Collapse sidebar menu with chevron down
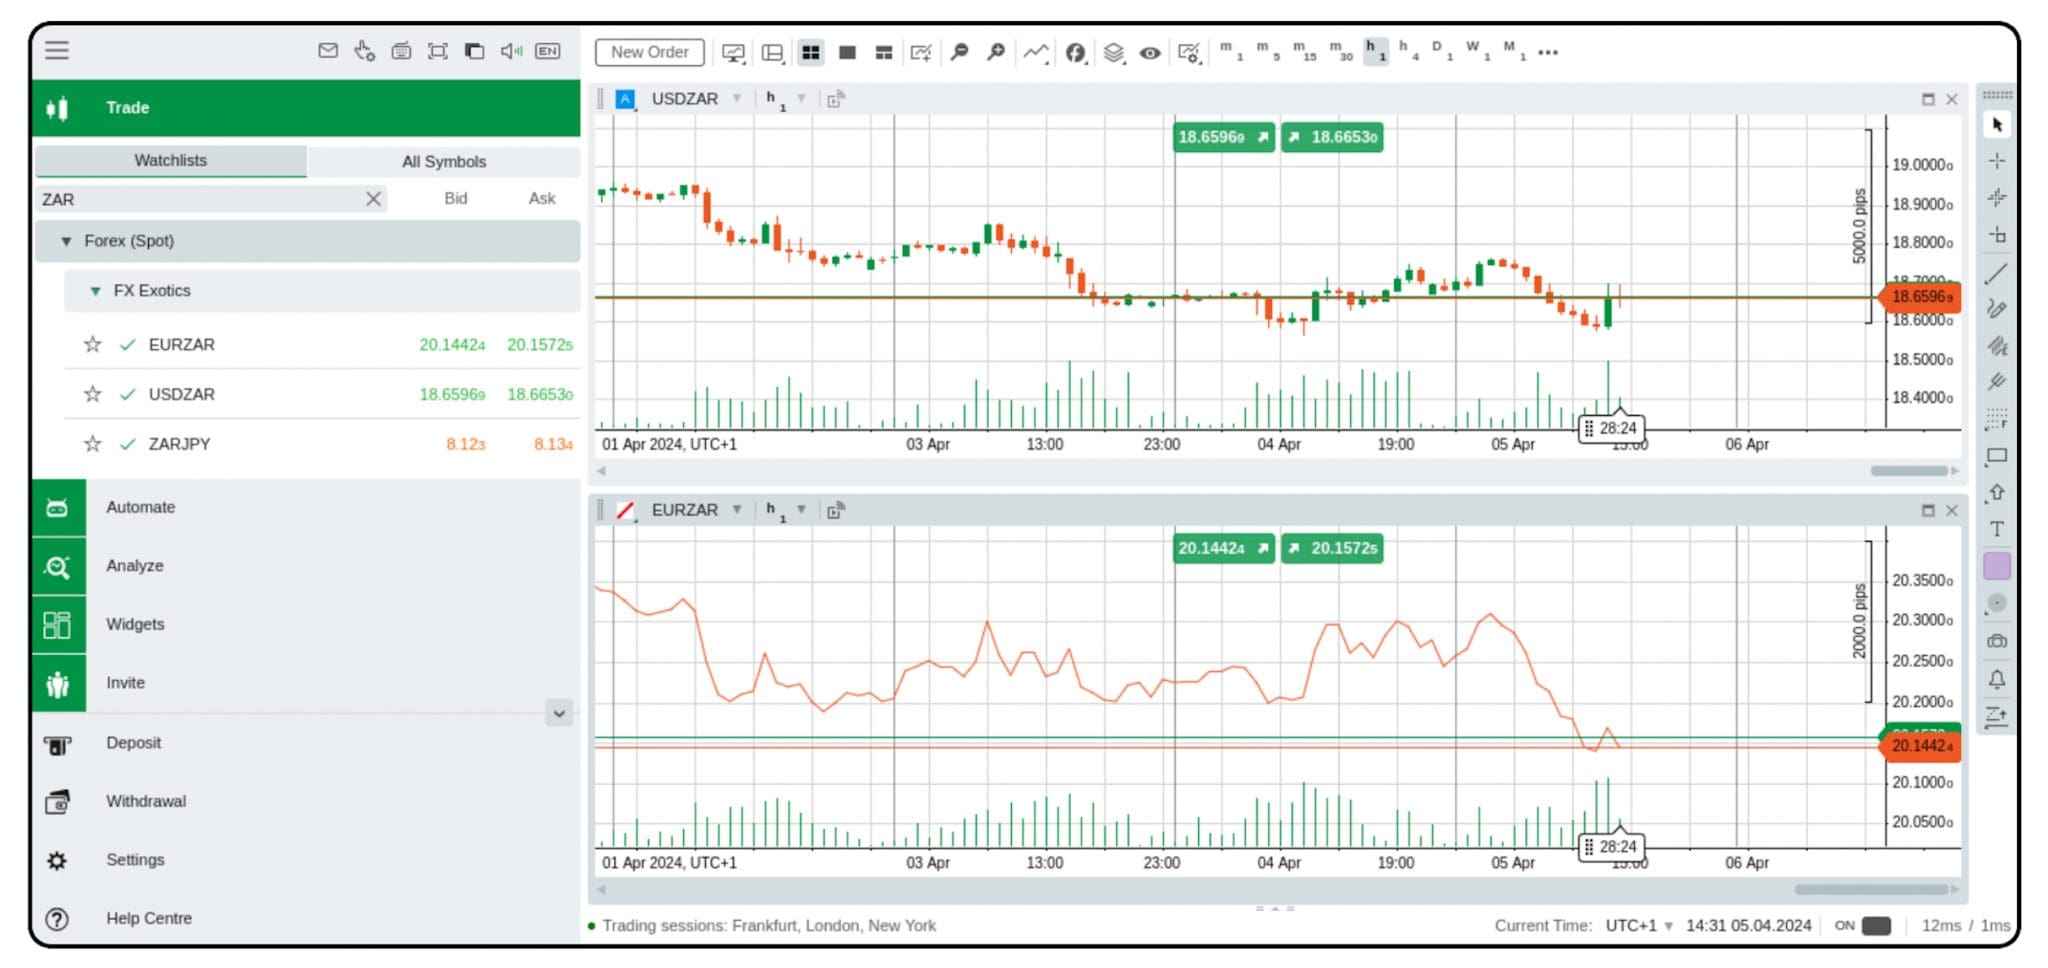 point(559,713)
